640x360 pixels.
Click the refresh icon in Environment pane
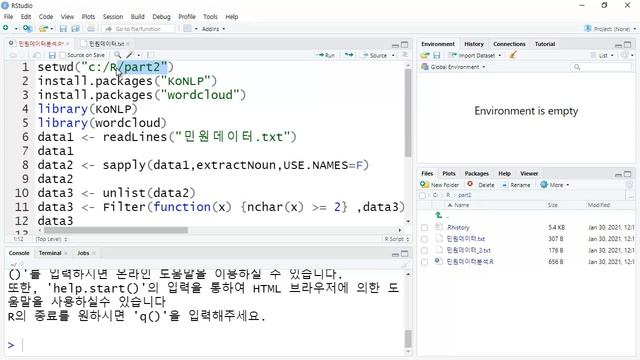pyautogui.click(x=624, y=55)
